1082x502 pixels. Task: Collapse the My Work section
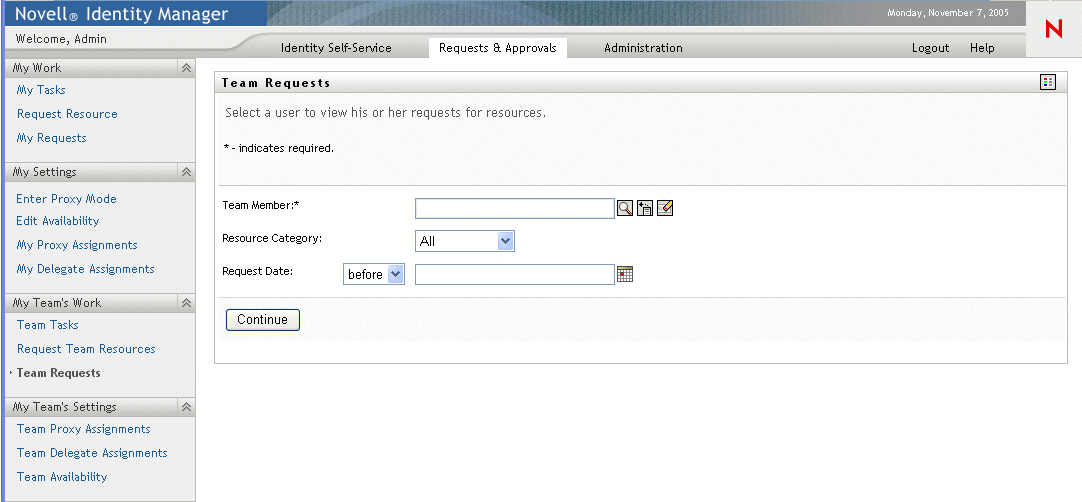pos(186,68)
